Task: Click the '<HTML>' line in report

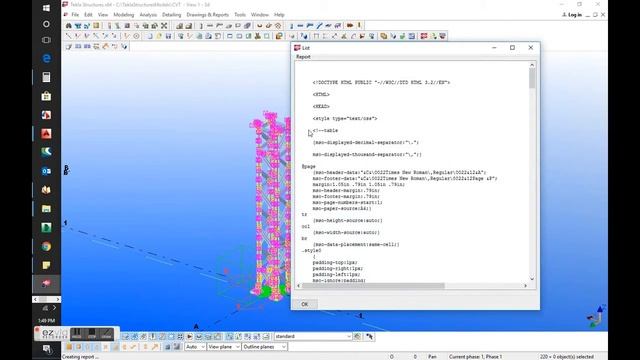Action: coord(321,94)
